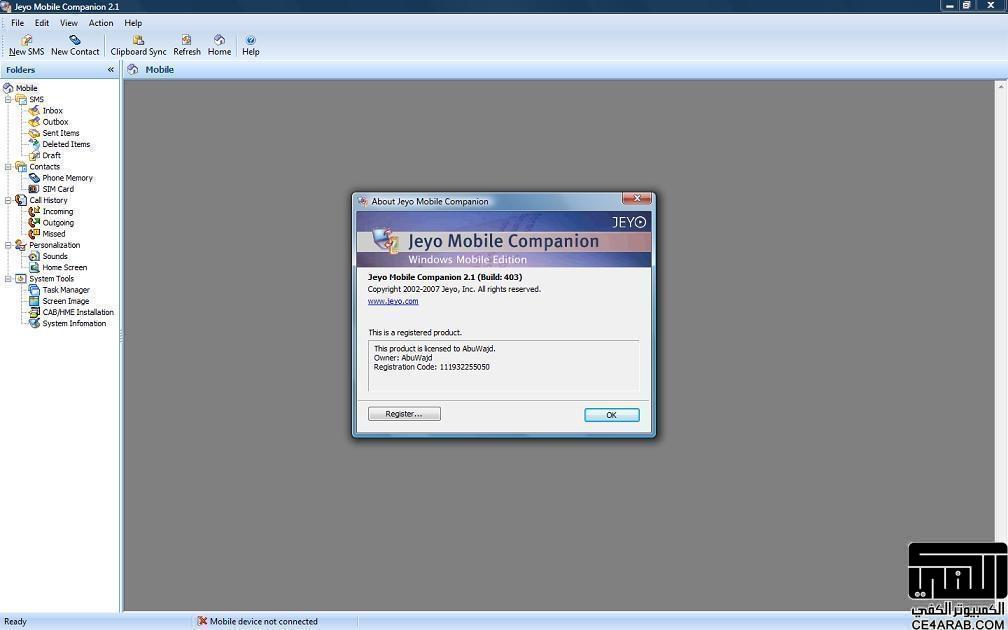Select the Sent Items folder icon
The height and width of the screenshot is (630, 1008).
coord(34,133)
